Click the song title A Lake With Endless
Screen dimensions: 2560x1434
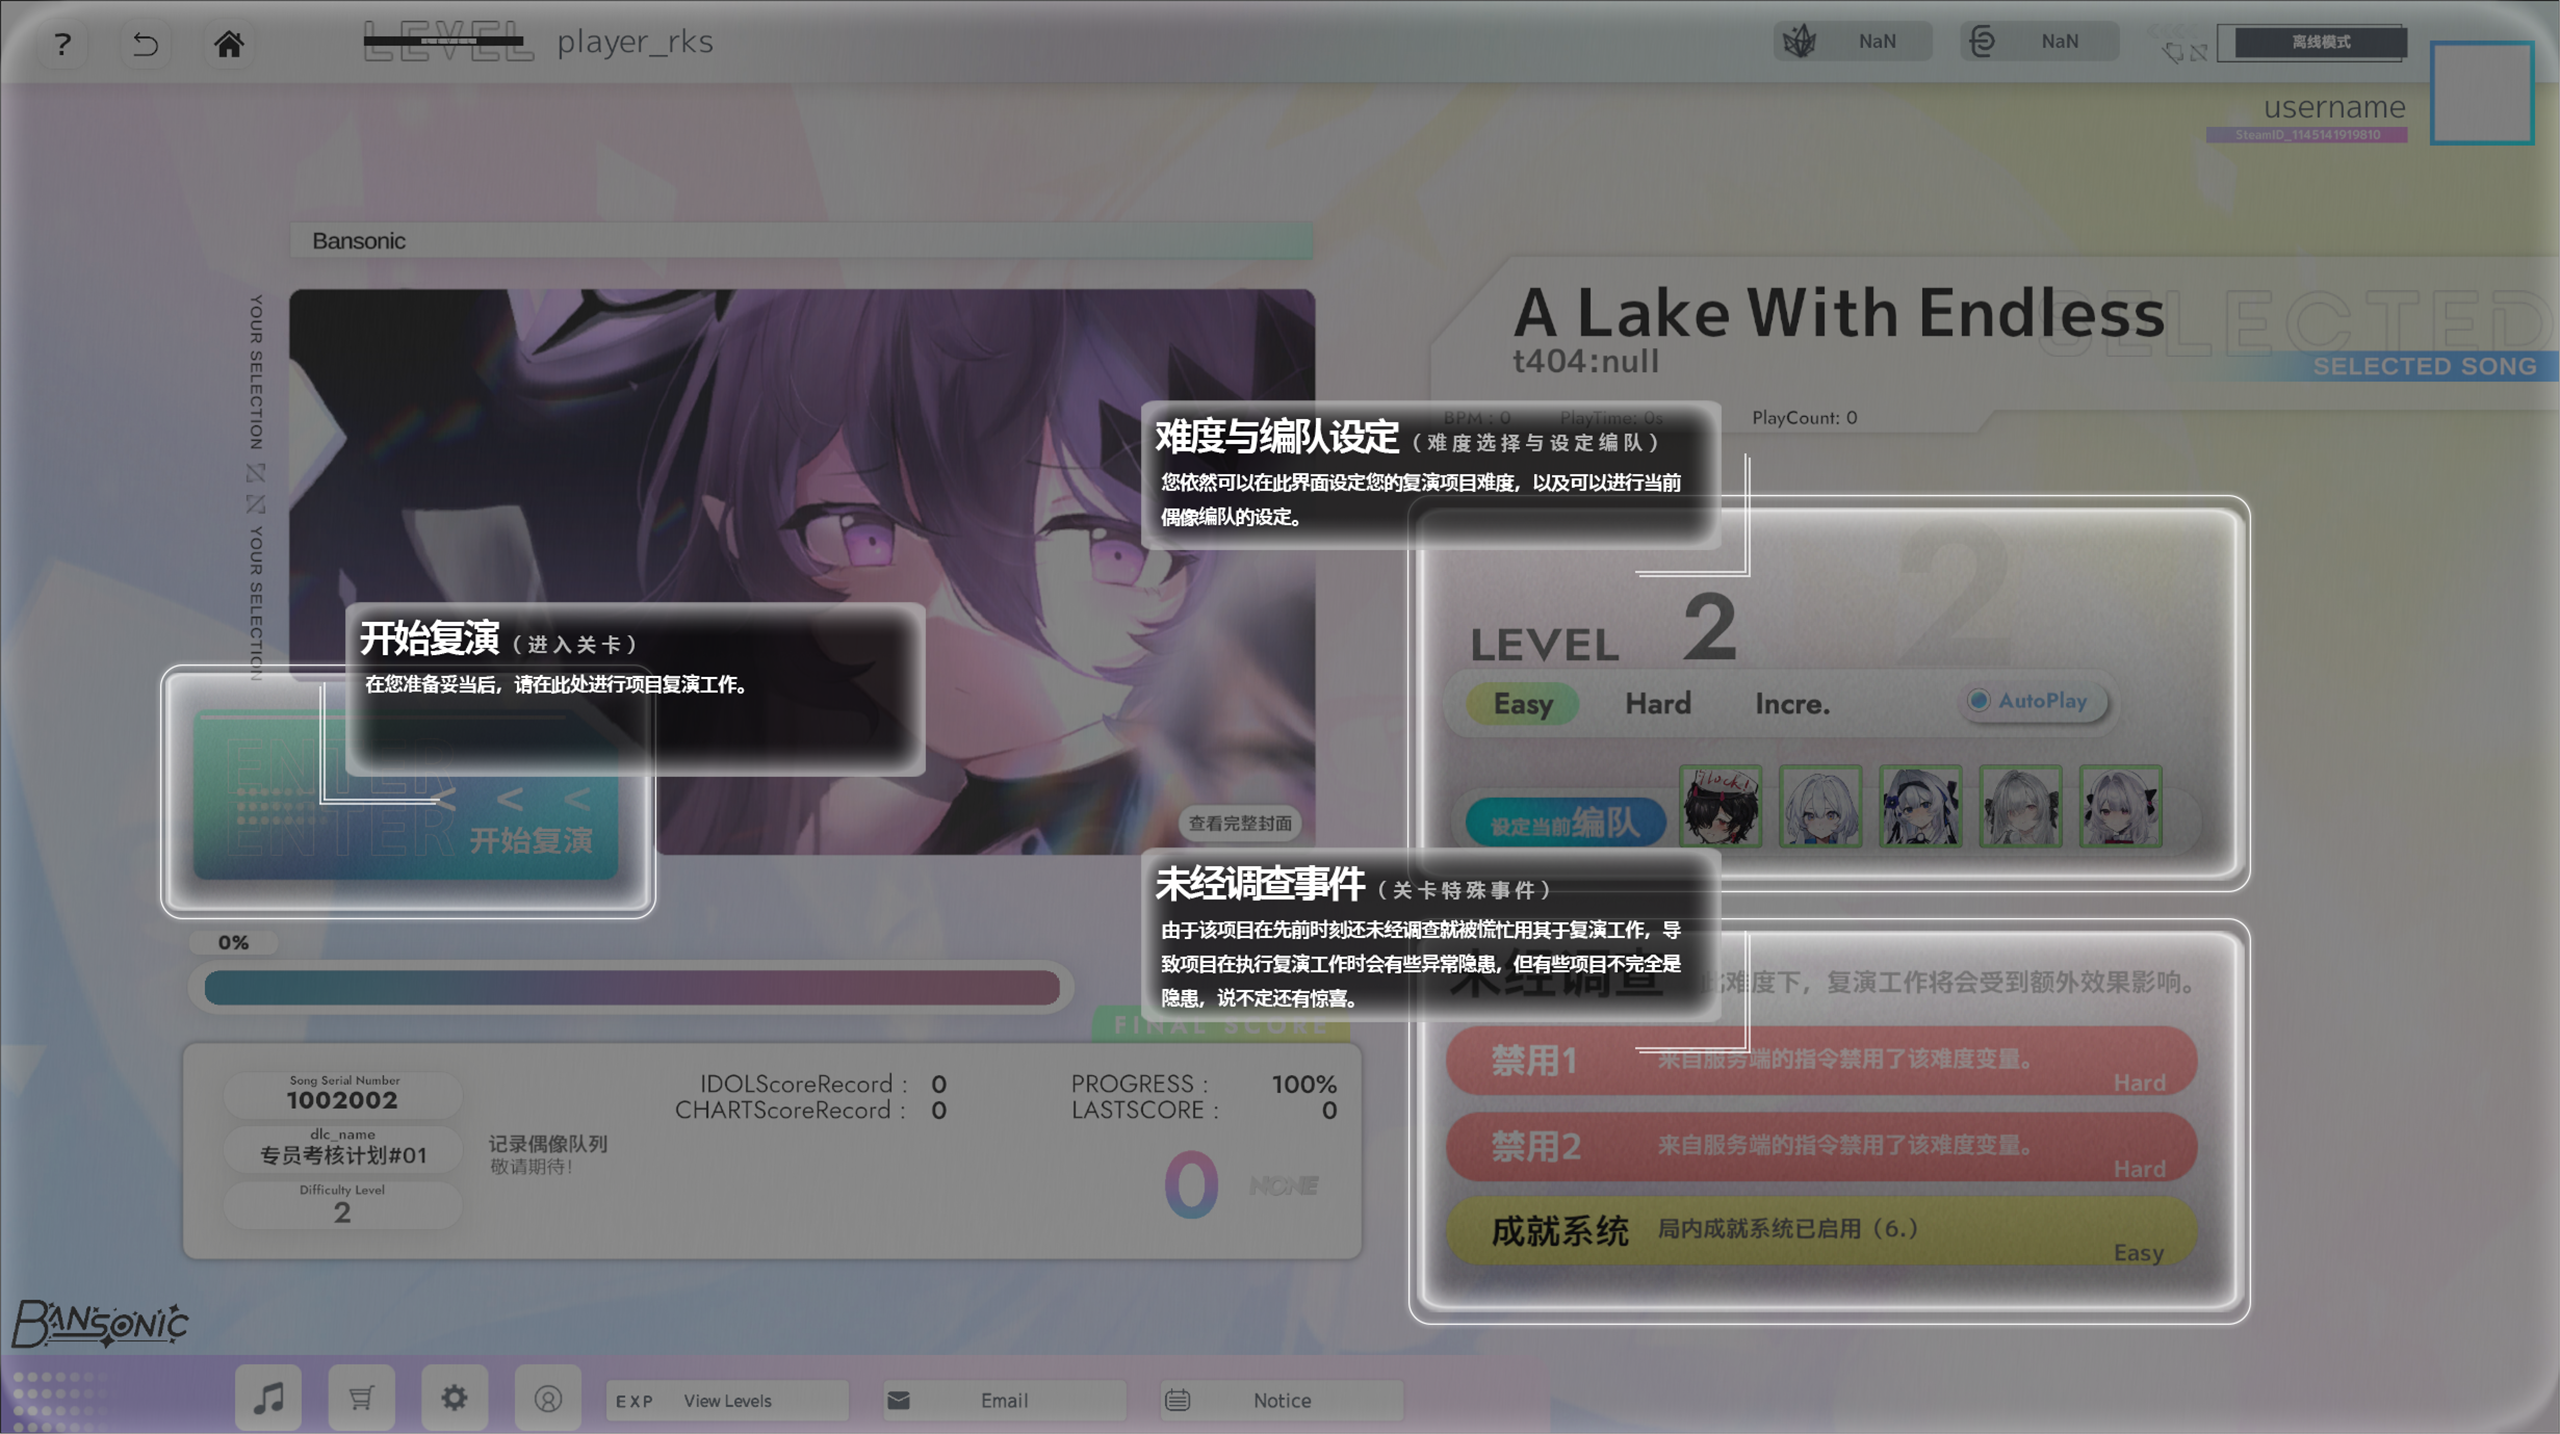click(x=1839, y=313)
